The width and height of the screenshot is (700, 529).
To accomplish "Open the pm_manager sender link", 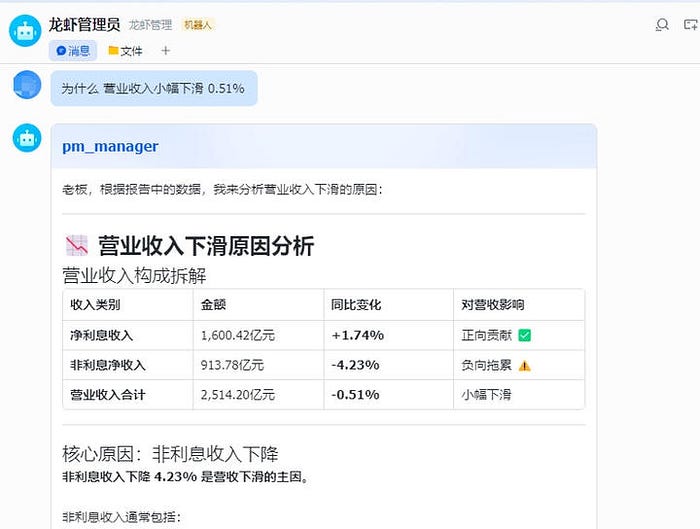I will [110, 146].
